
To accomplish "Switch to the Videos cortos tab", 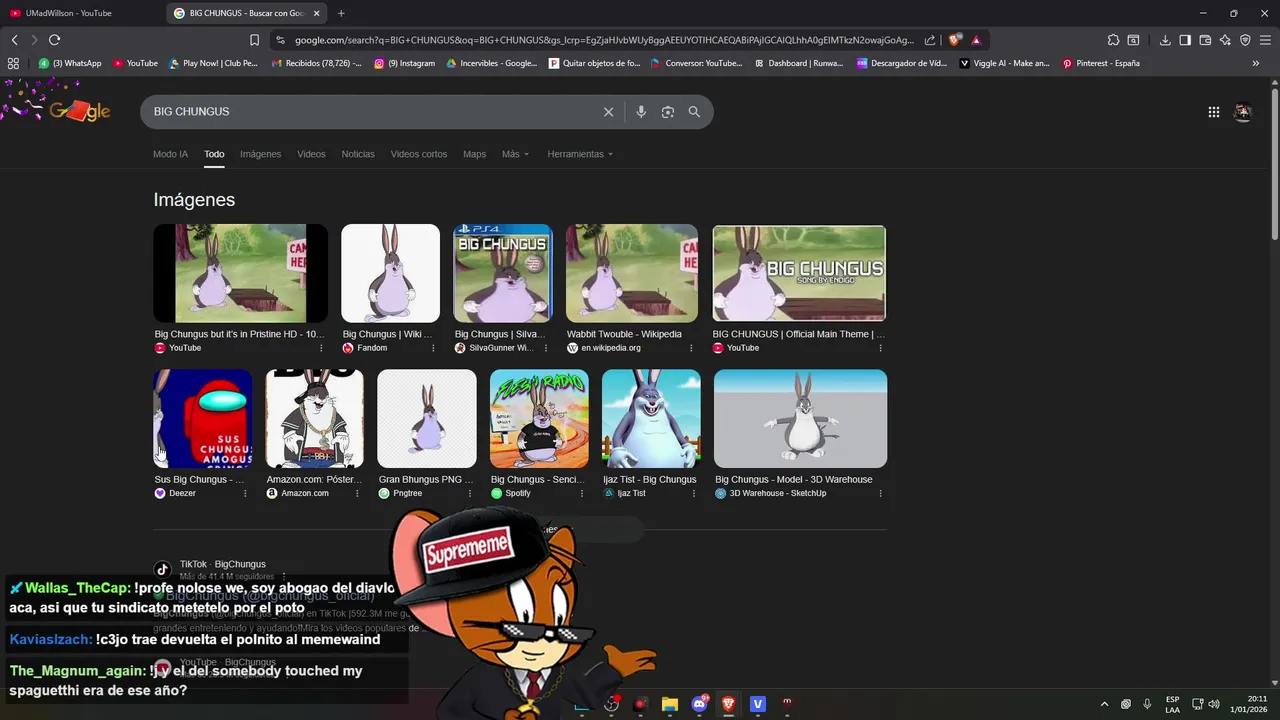I will [419, 154].
